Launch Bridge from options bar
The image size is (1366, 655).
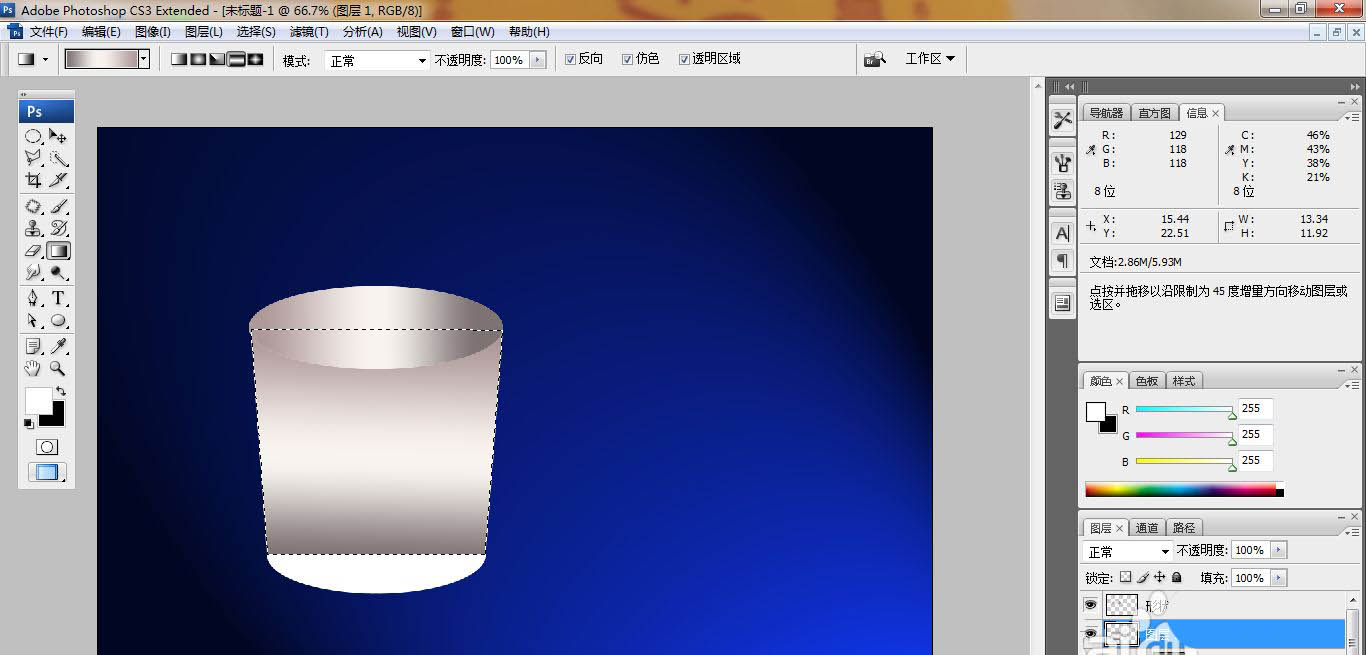pos(876,59)
